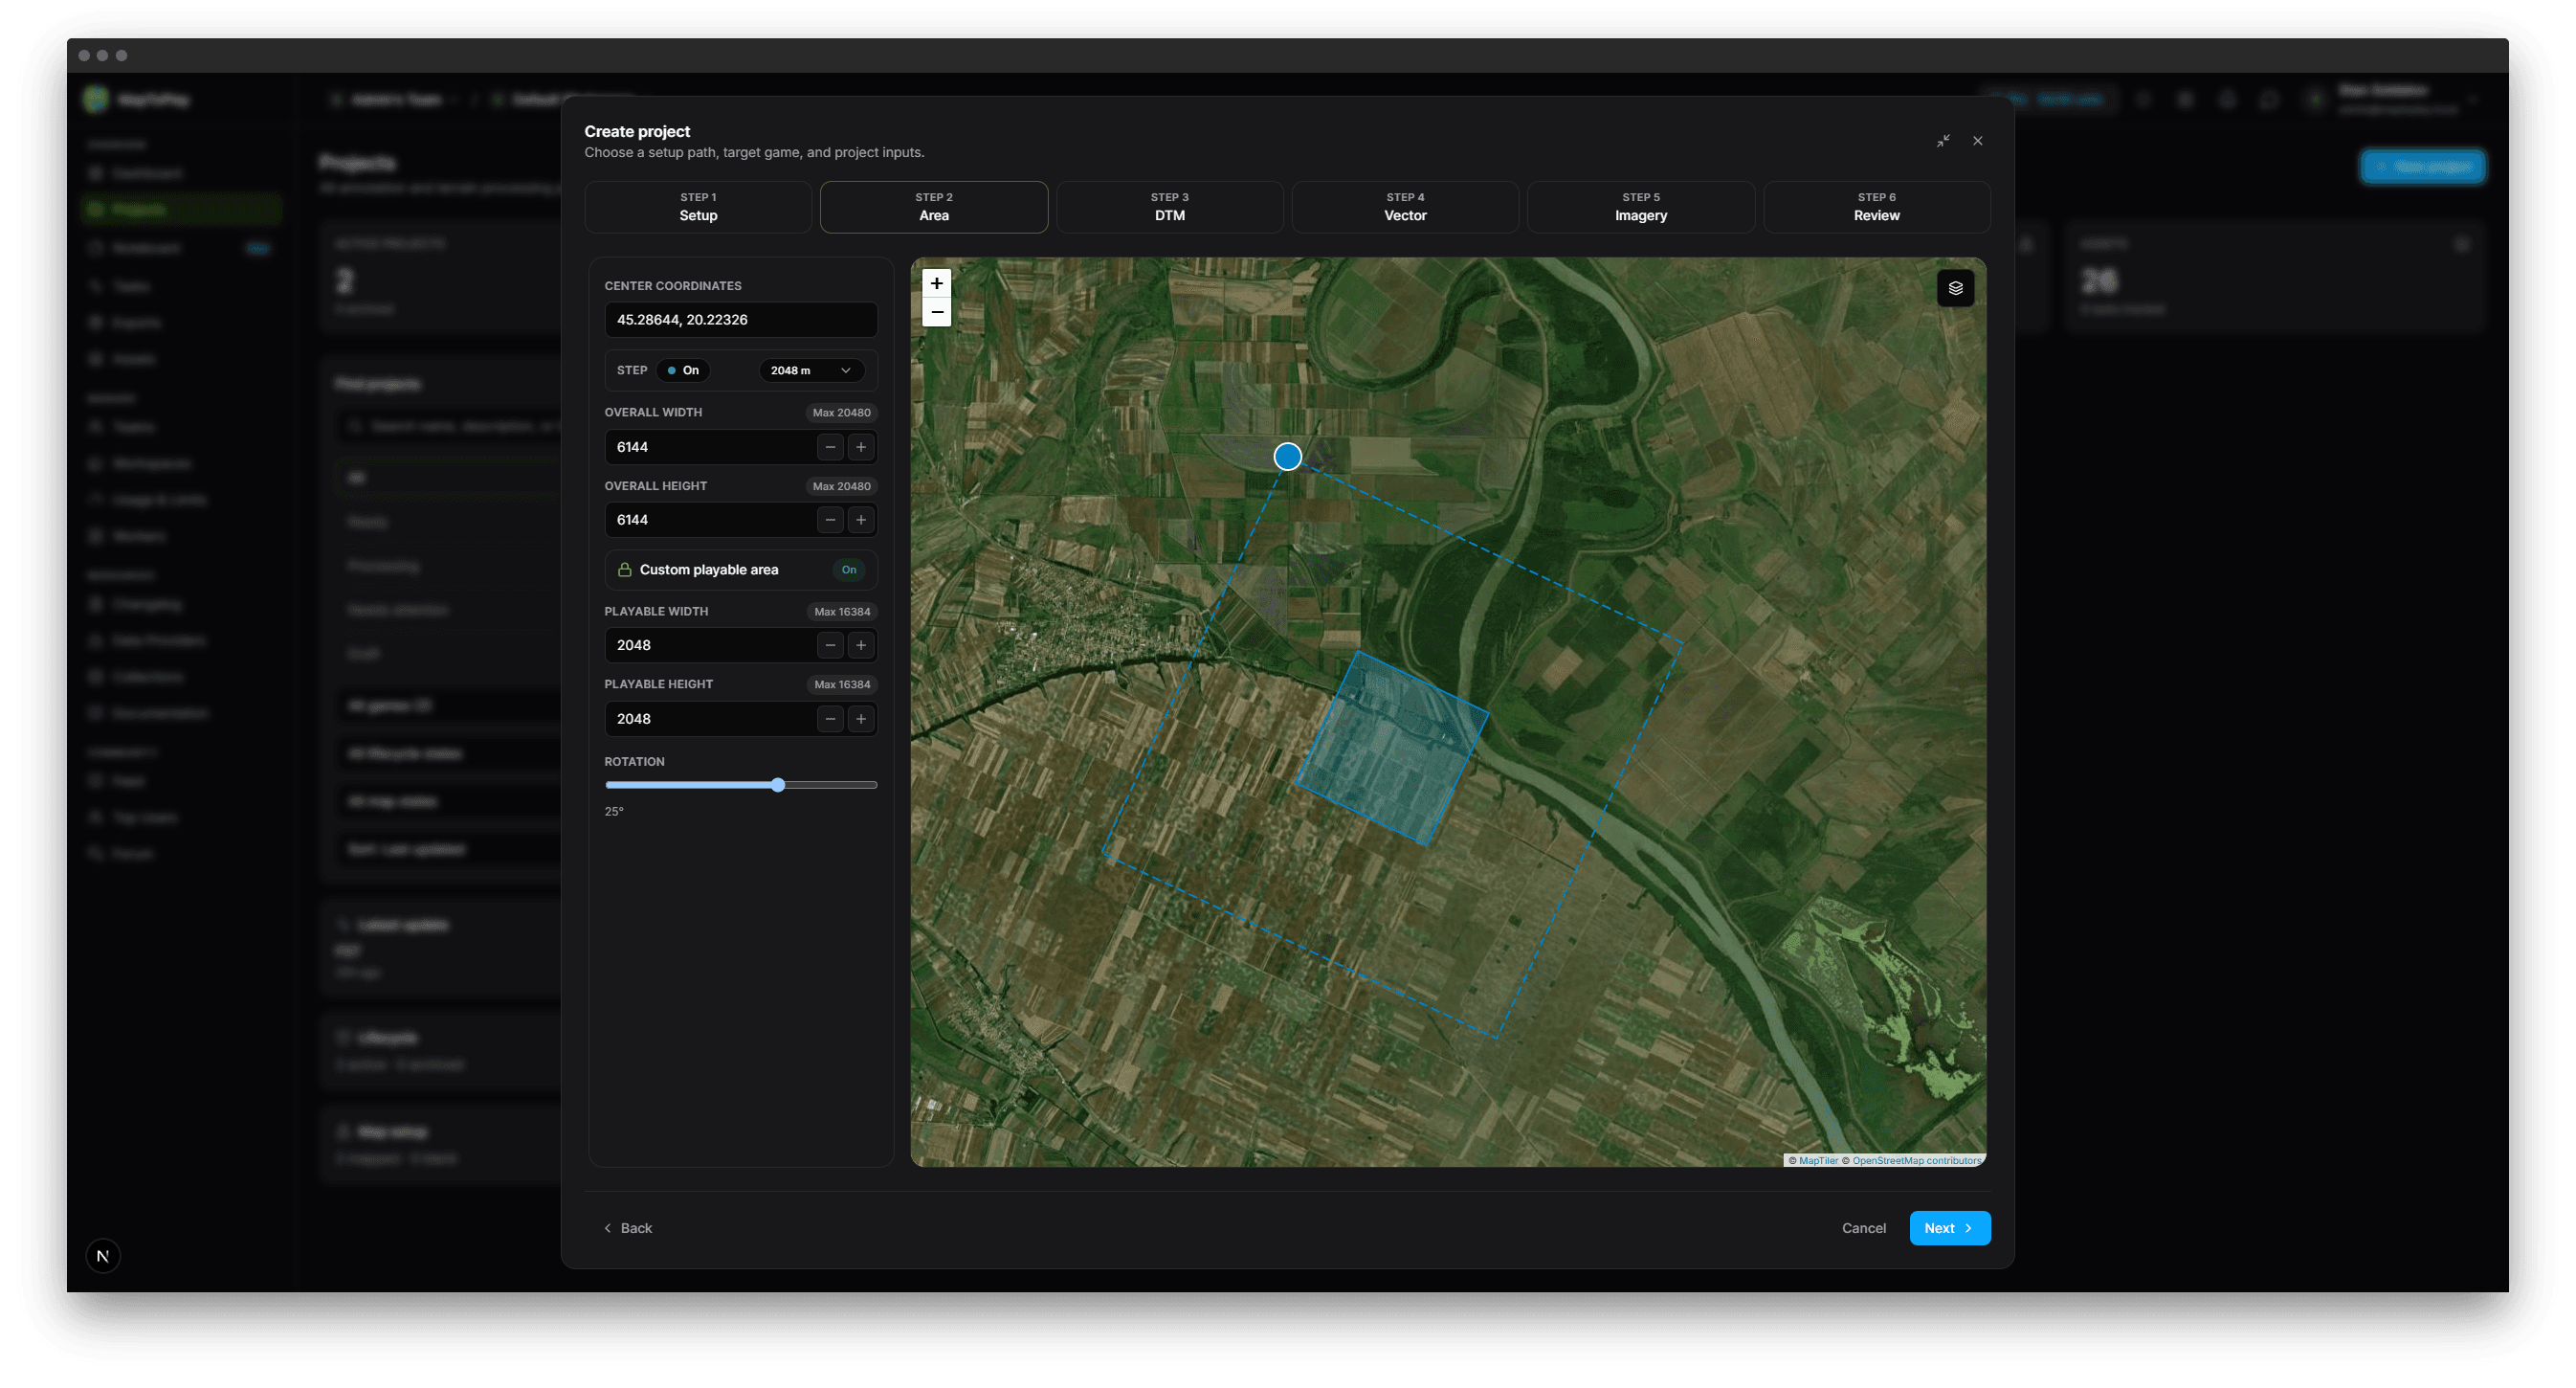Open OpenStreetMap contributors link

pos(1915,1161)
